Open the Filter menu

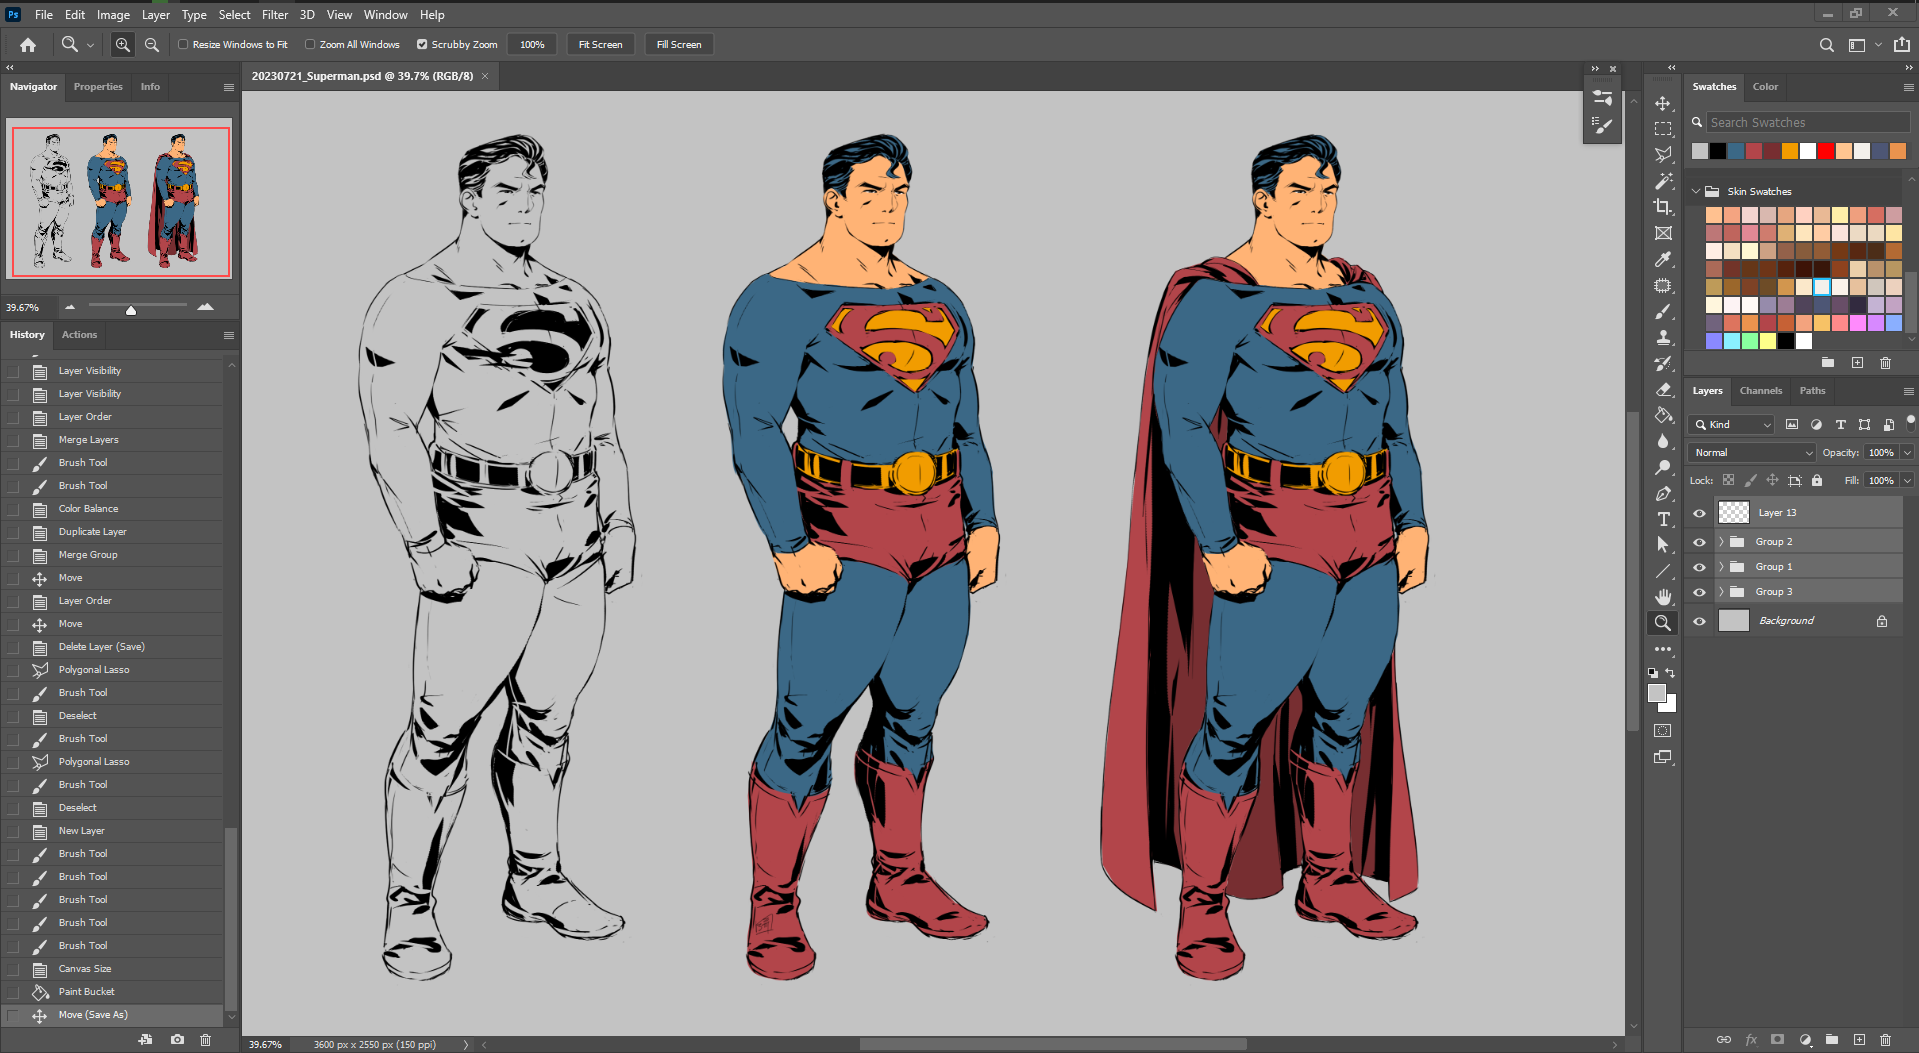(x=275, y=15)
